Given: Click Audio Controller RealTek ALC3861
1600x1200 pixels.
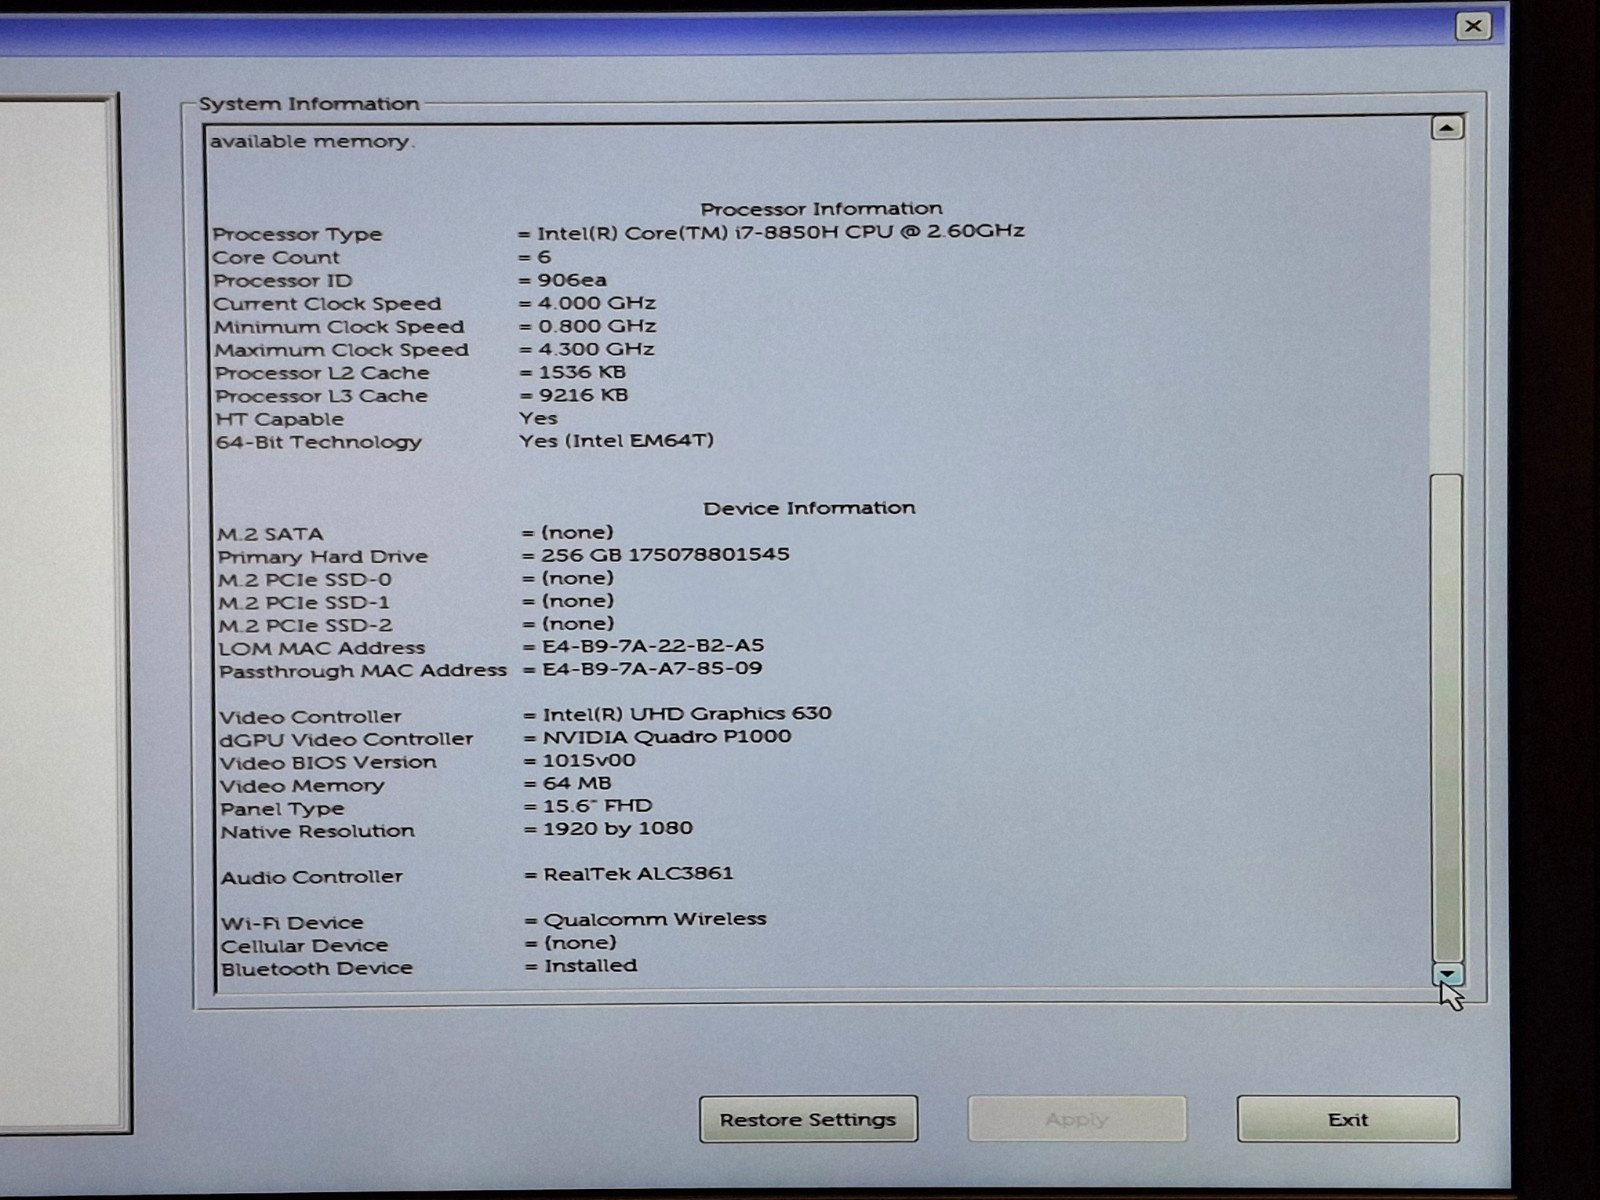Looking at the screenshot, I should point(638,874).
